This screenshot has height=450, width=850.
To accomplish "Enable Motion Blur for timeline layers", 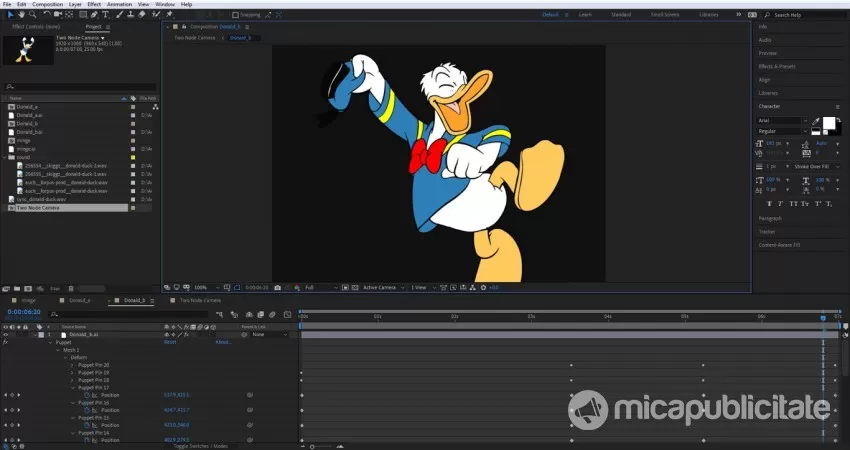I will click(272, 314).
